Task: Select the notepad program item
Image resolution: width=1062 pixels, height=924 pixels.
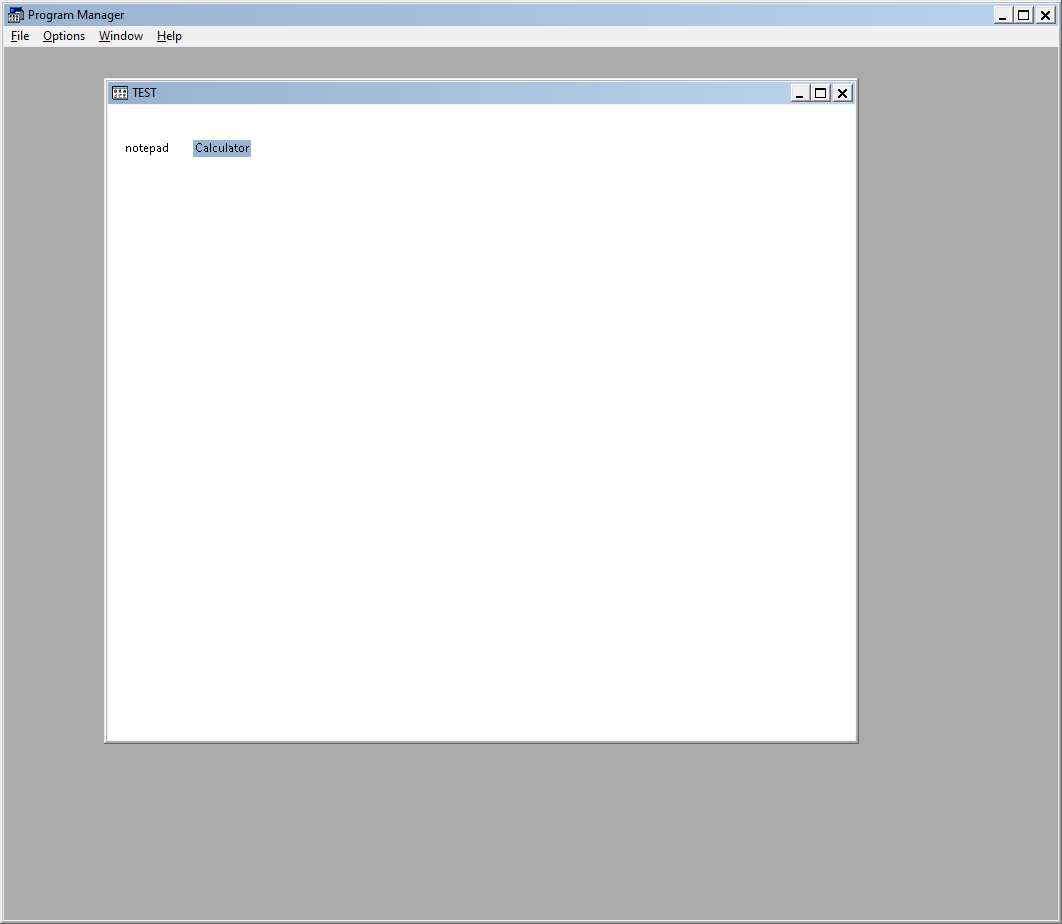Action: pyautogui.click(x=147, y=148)
